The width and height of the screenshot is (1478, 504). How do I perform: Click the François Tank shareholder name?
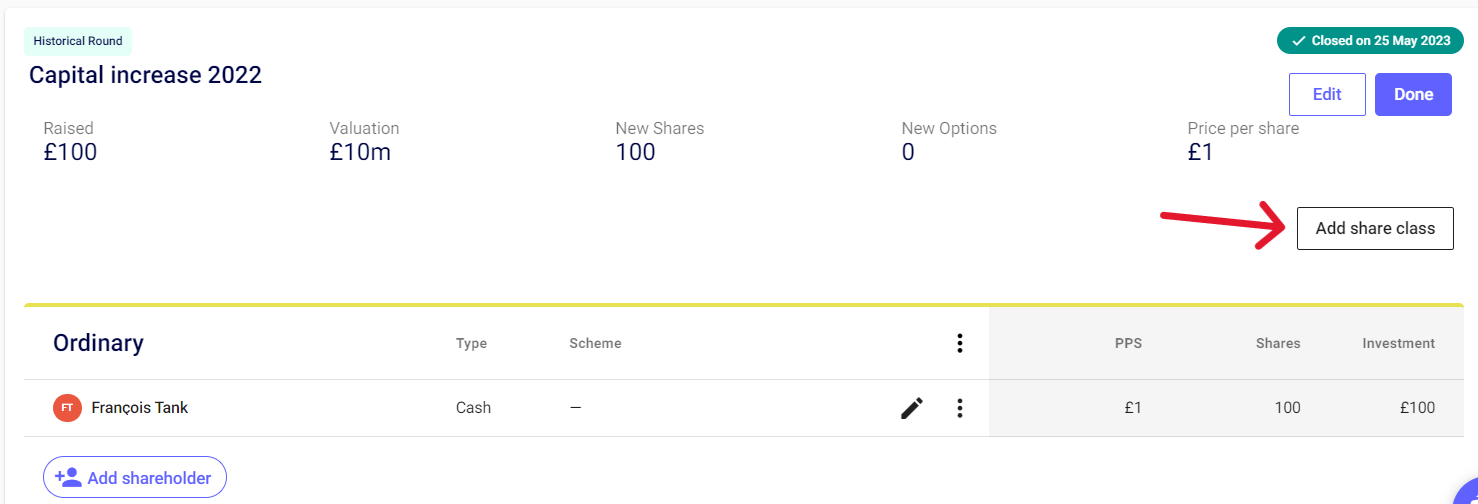point(139,408)
